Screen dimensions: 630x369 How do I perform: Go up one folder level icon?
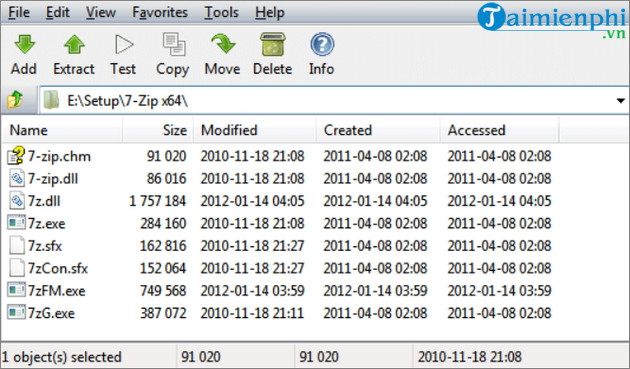[15, 100]
